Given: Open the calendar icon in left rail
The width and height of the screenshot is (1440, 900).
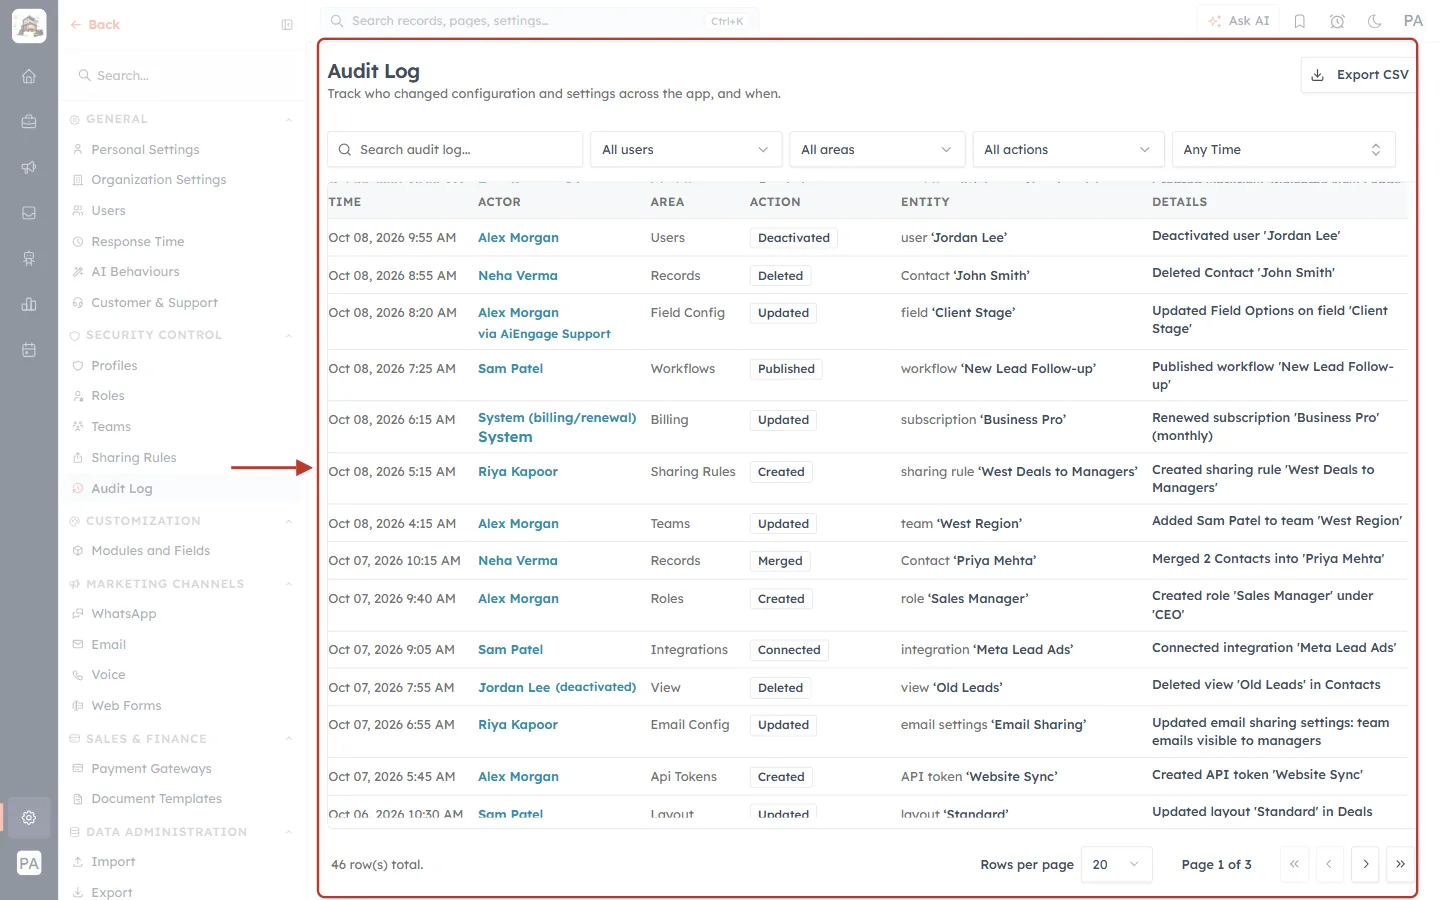Looking at the screenshot, I should pyautogui.click(x=29, y=350).
